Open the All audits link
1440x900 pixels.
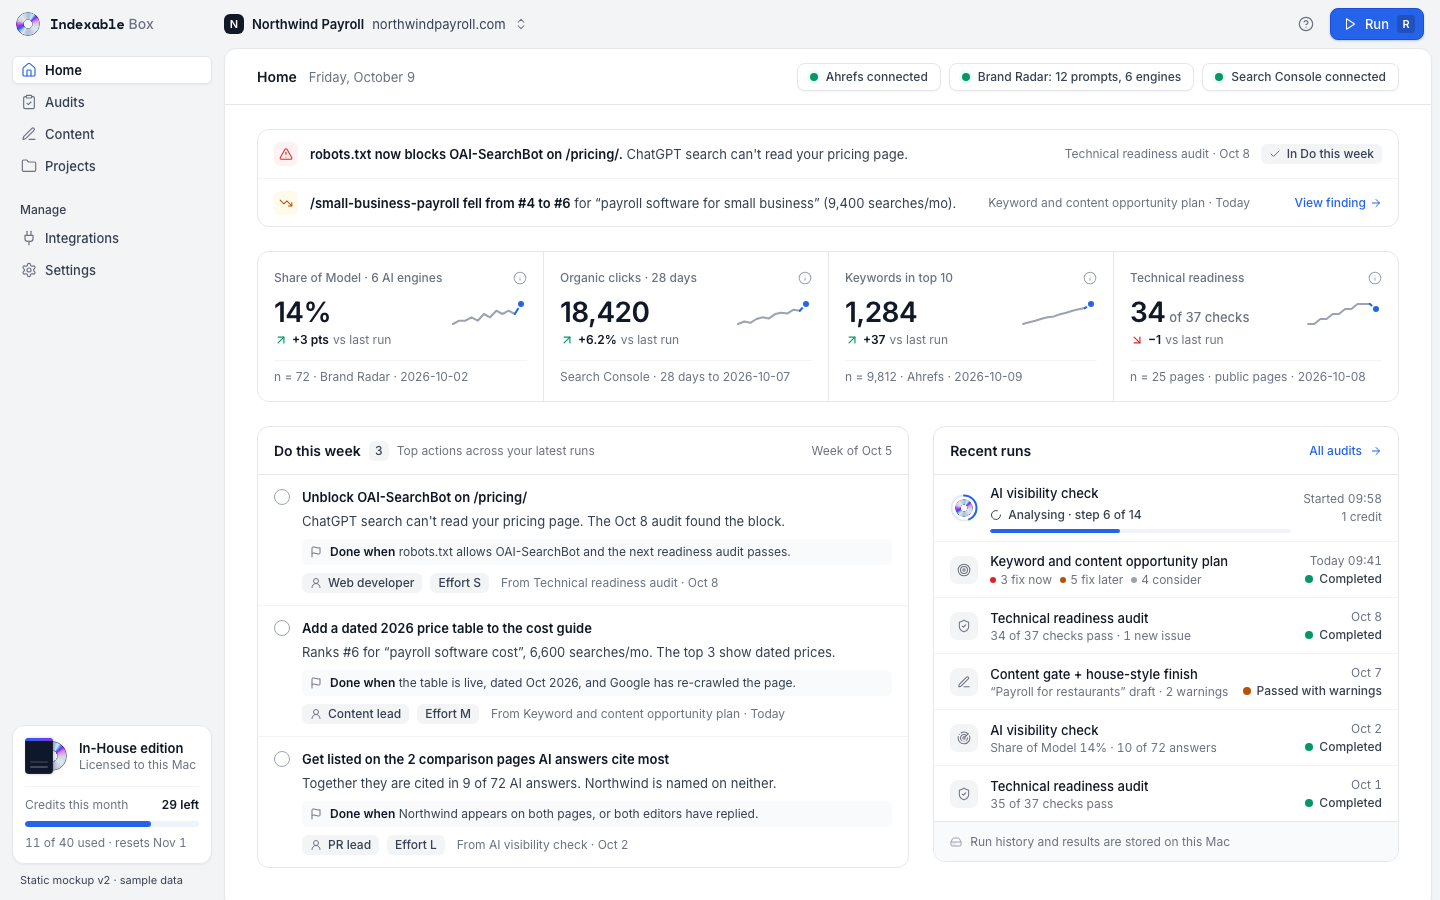point(1345,451)
